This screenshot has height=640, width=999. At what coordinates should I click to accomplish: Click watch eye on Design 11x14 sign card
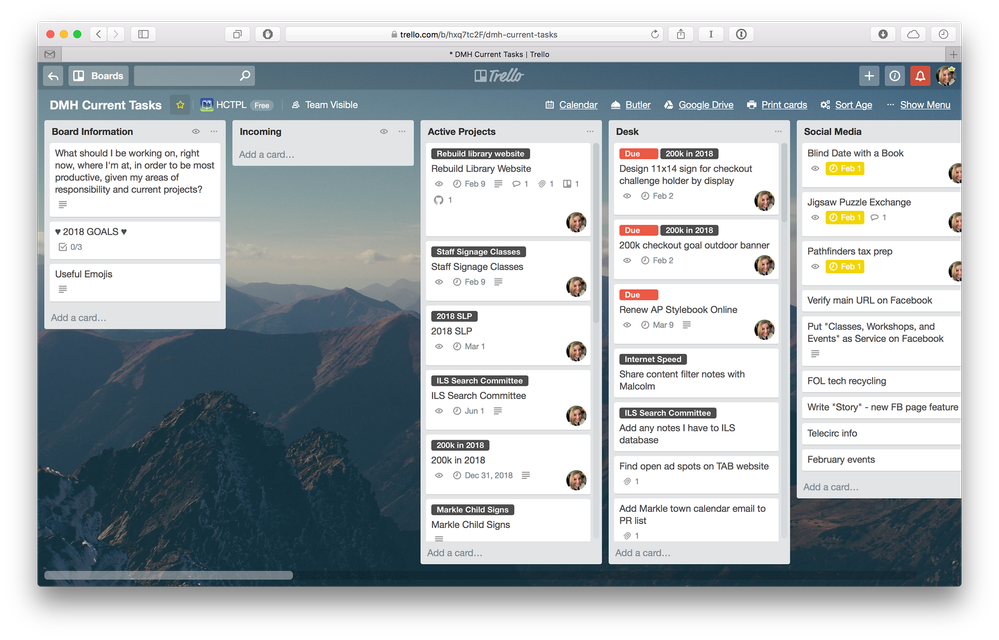point(627,196)
